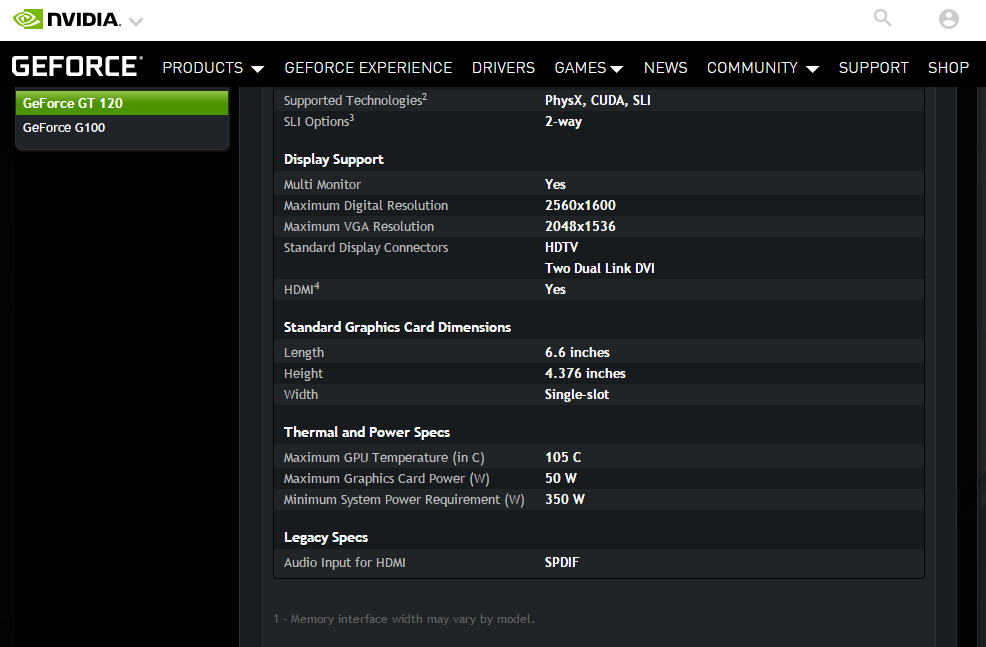Click the 105 C value

click(x=563, y=457)
